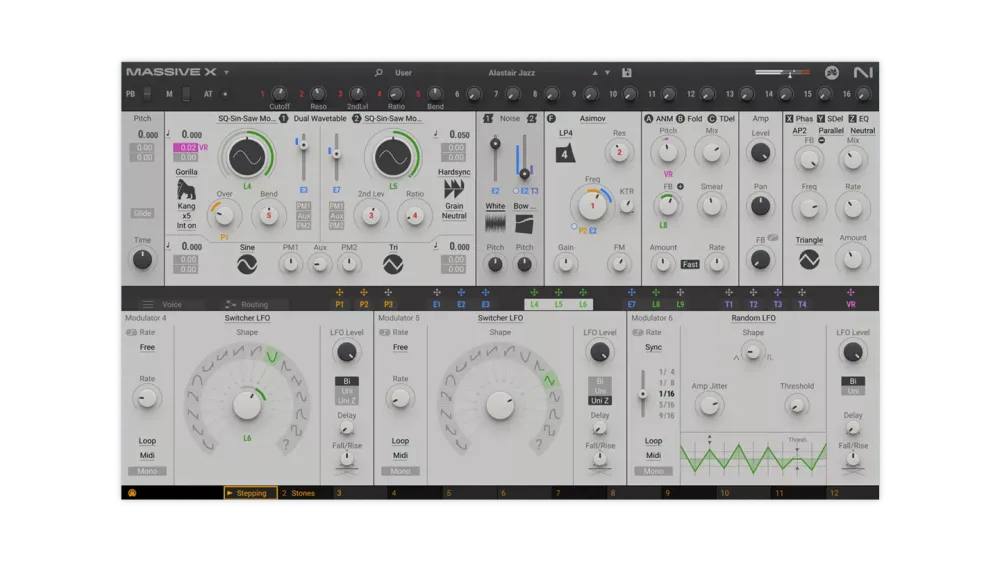Open the AP2 phaser mode menu

tap(799, 131)
